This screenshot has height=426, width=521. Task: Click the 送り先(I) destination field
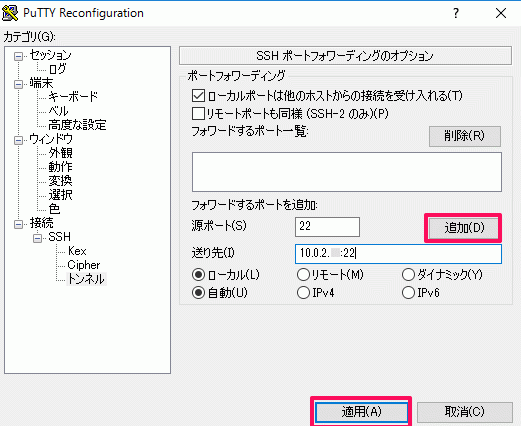(x=398, y=254)
